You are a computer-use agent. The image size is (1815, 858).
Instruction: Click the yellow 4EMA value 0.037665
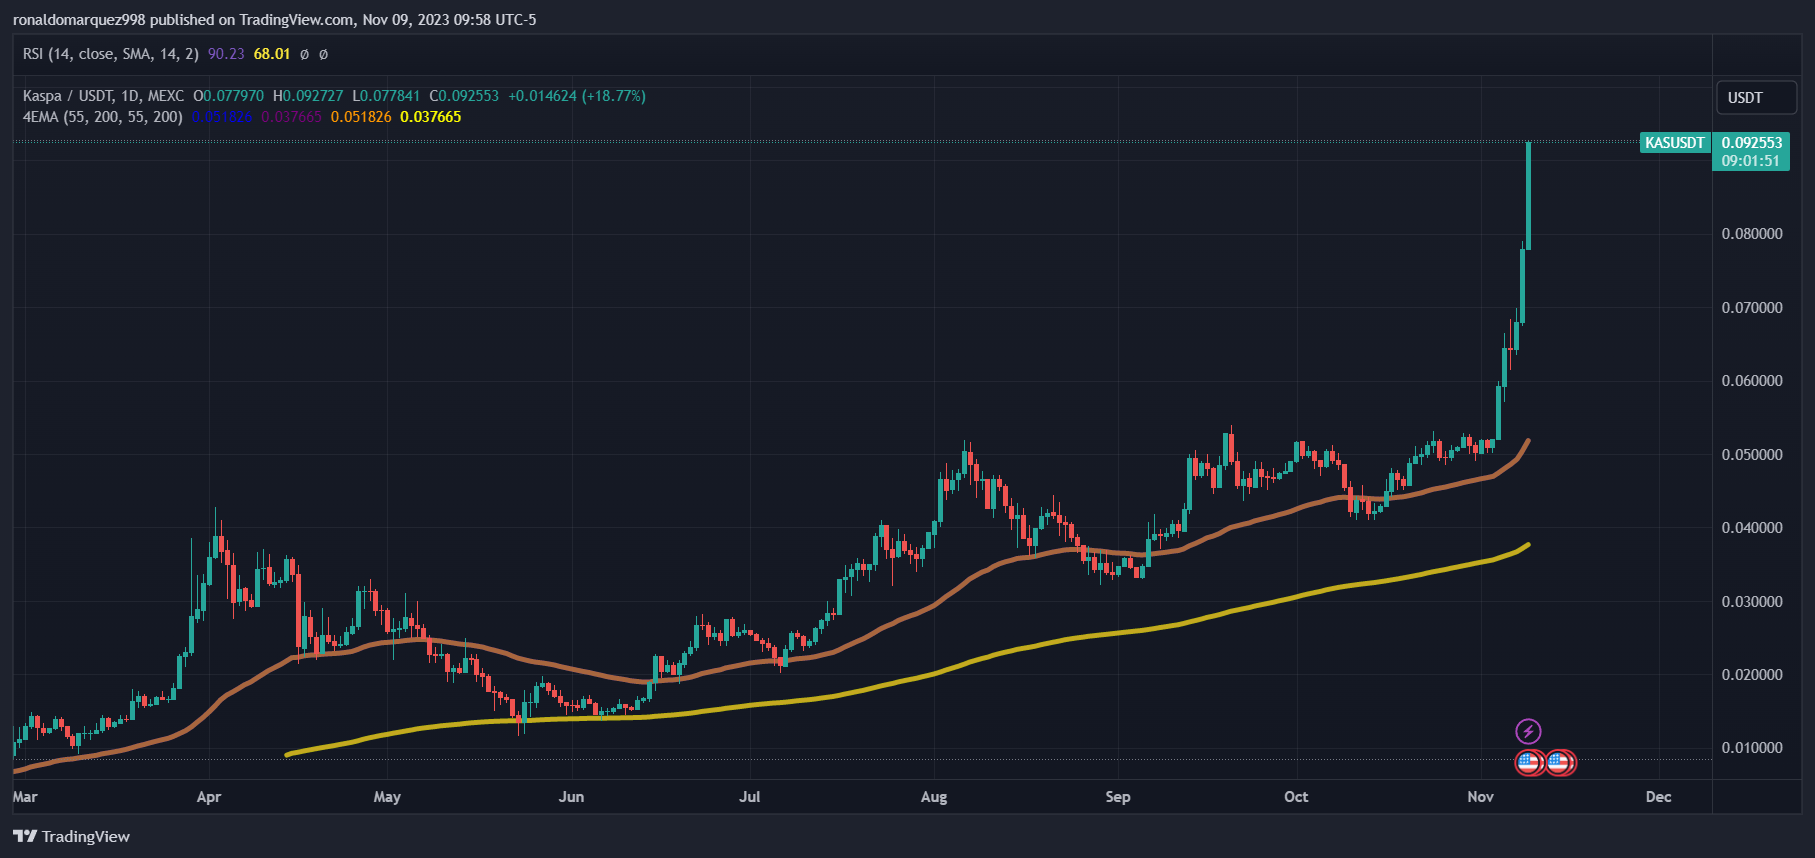click(x=431, y=117)
